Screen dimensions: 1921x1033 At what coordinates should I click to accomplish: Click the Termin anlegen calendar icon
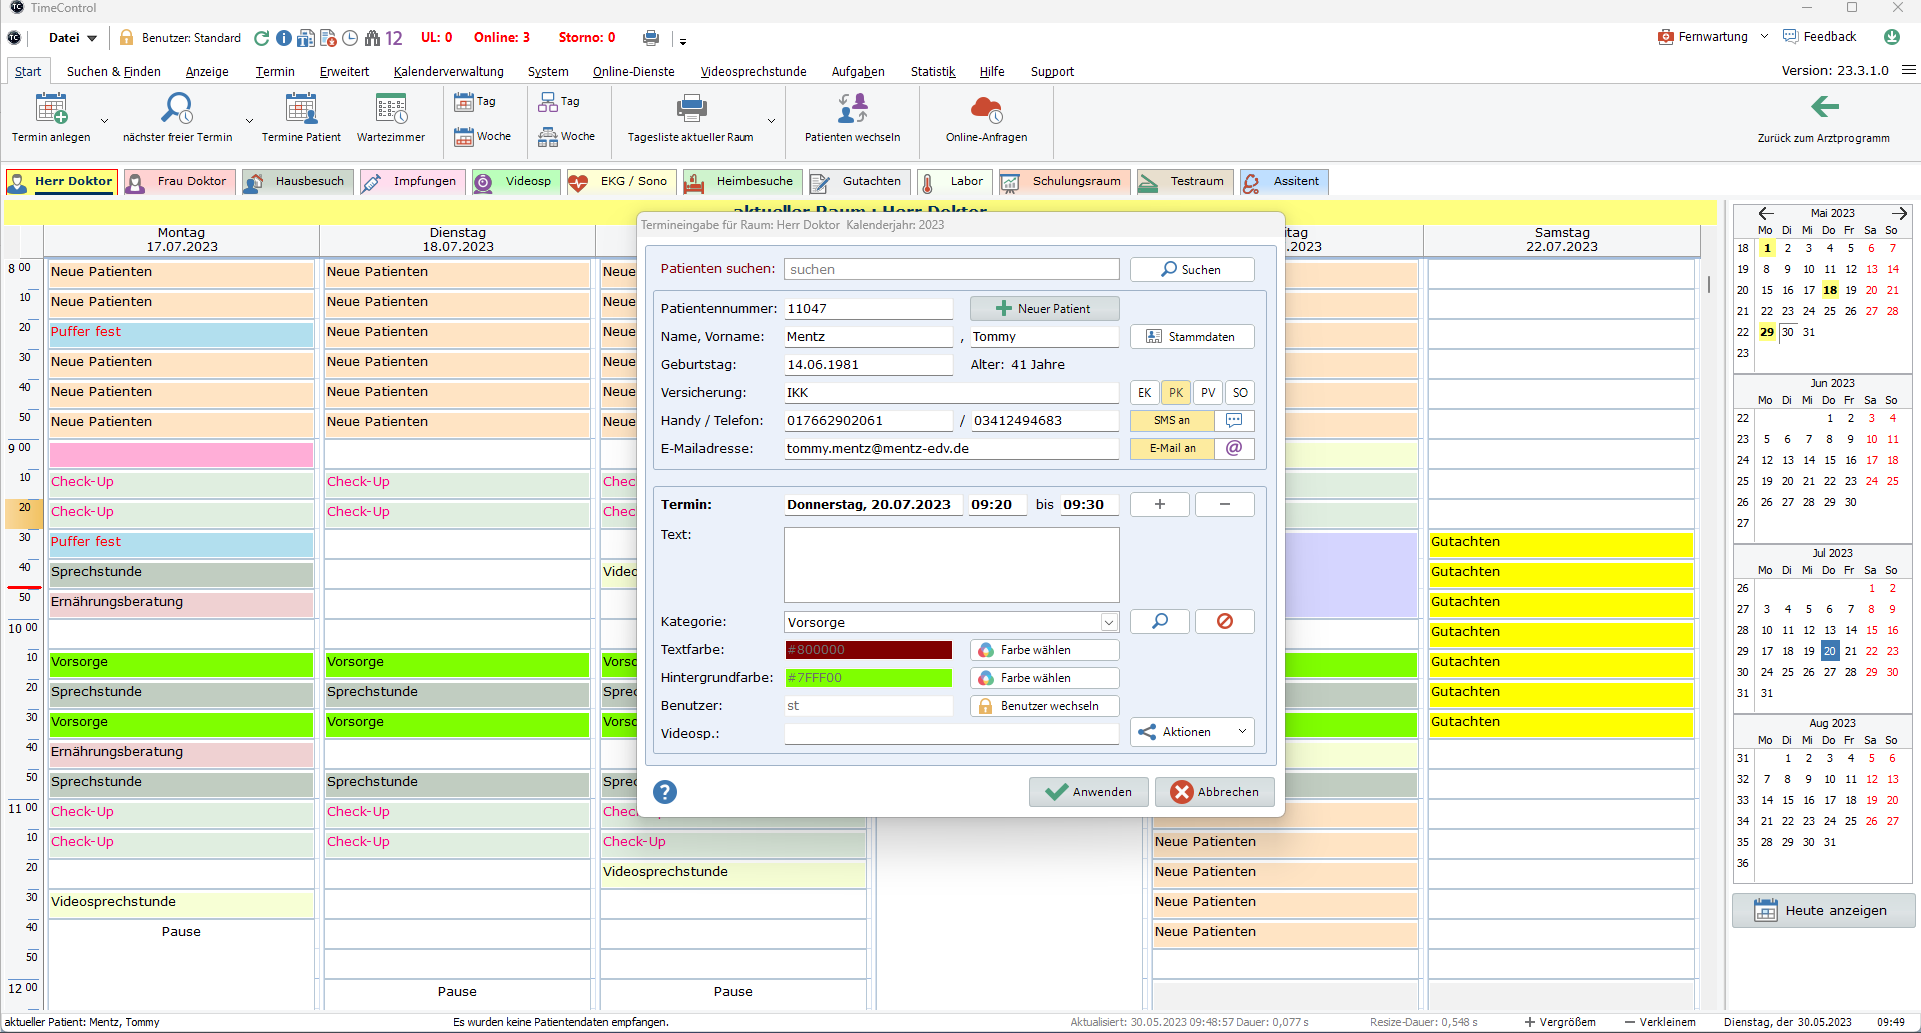tap(51, 108)
